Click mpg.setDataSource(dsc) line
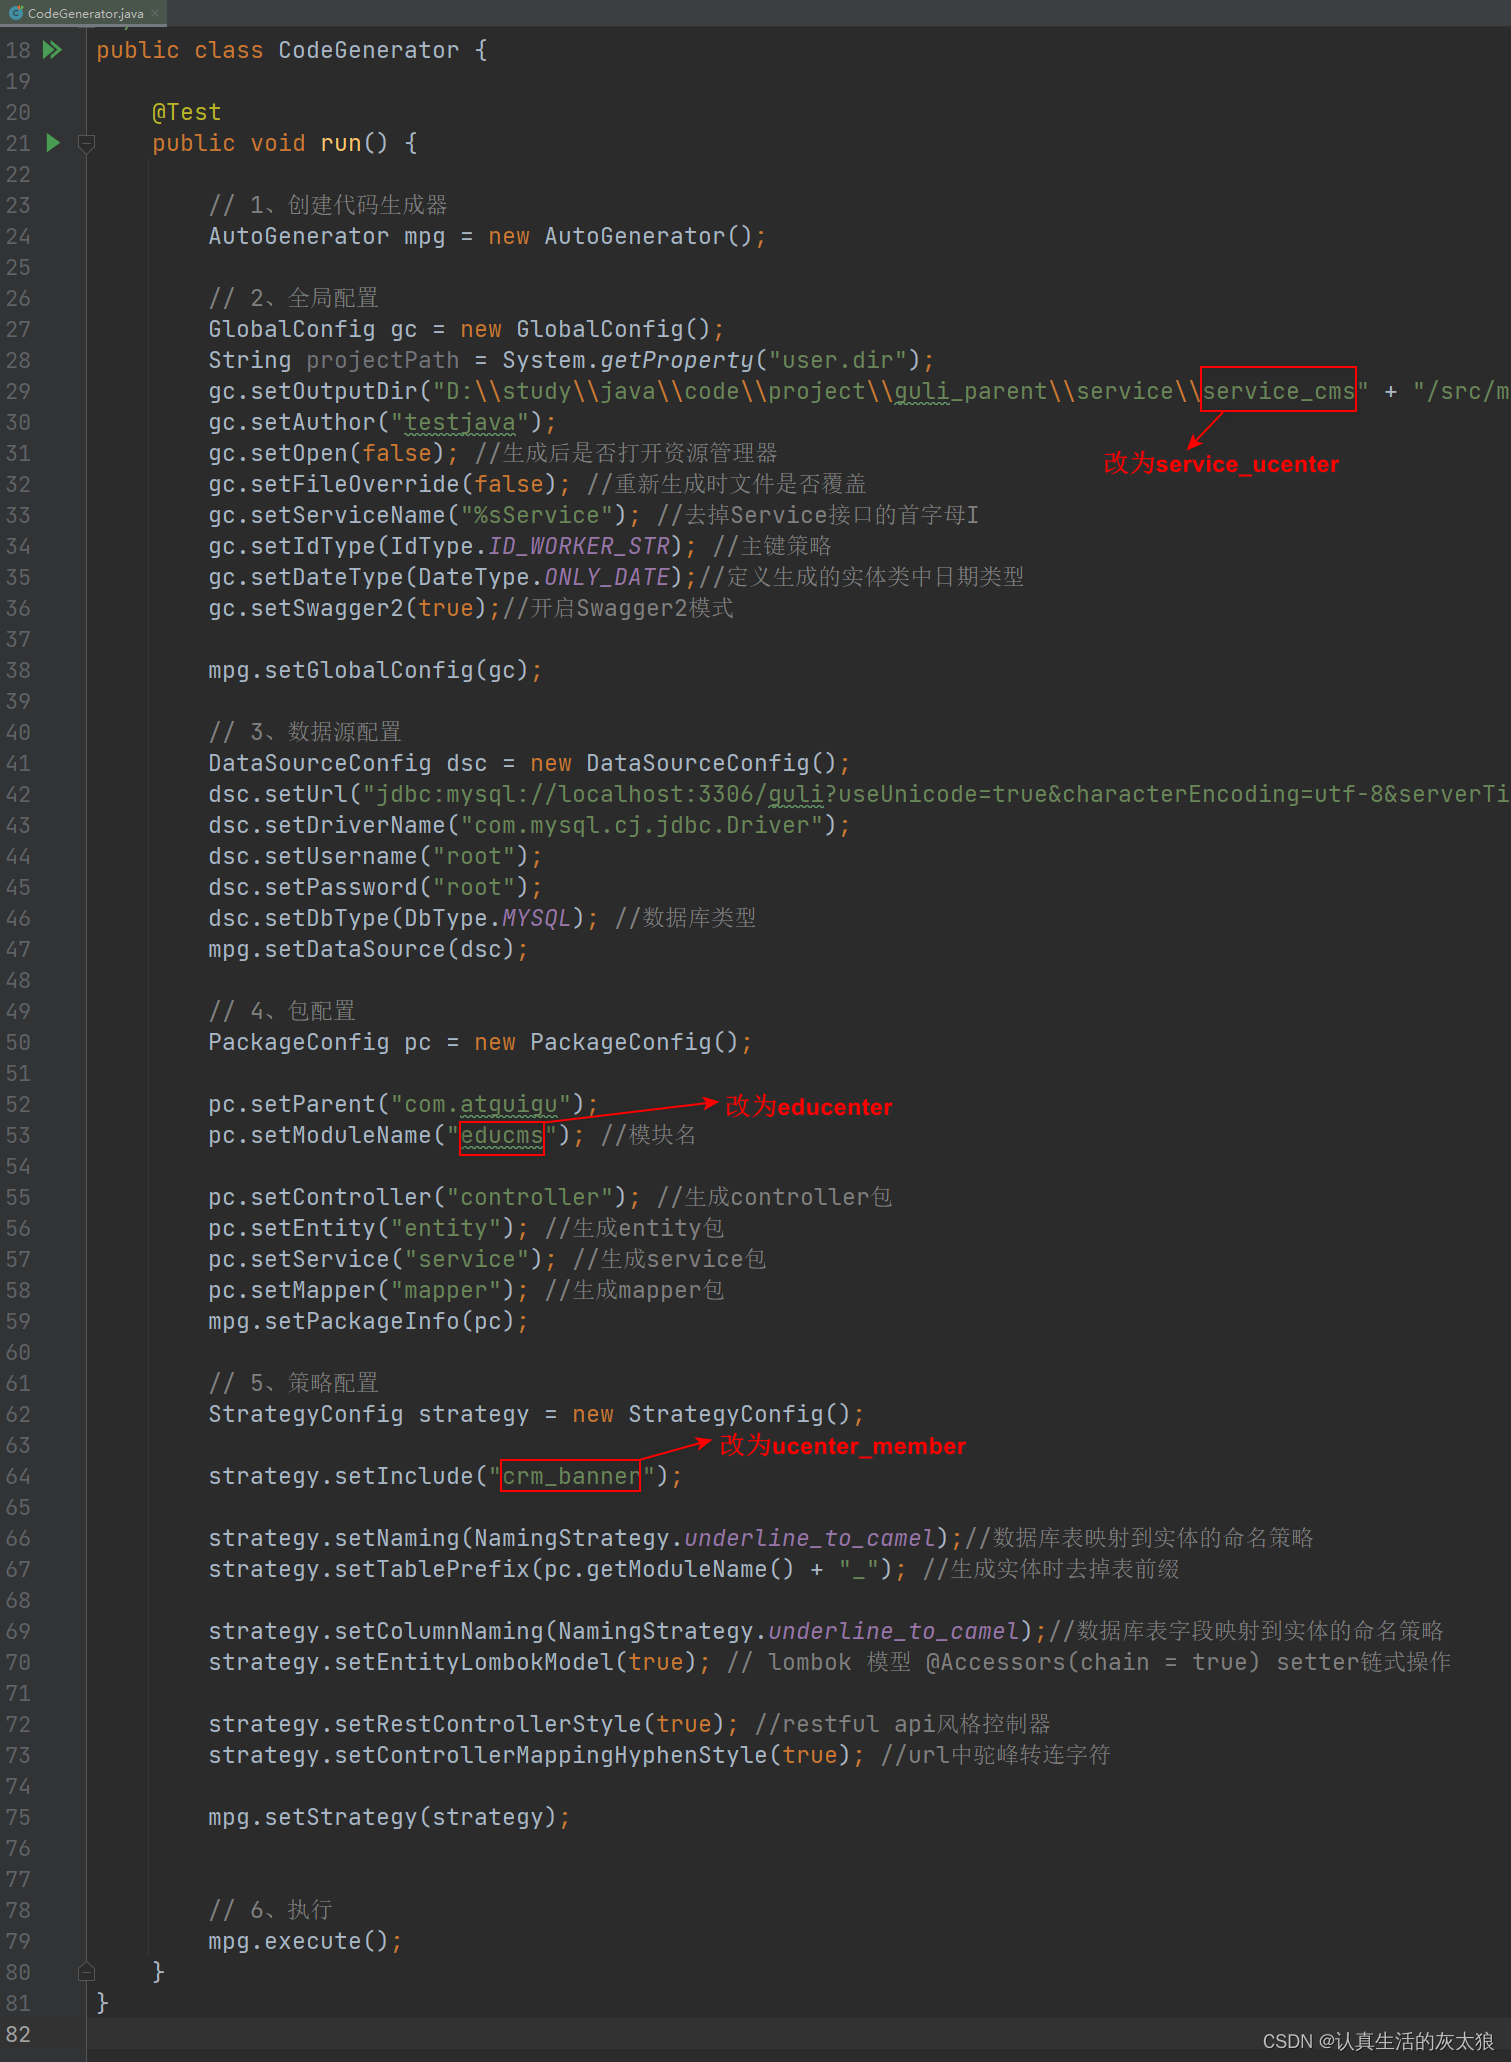Viewport: 1511px width, 2062px height. [368, 949]
